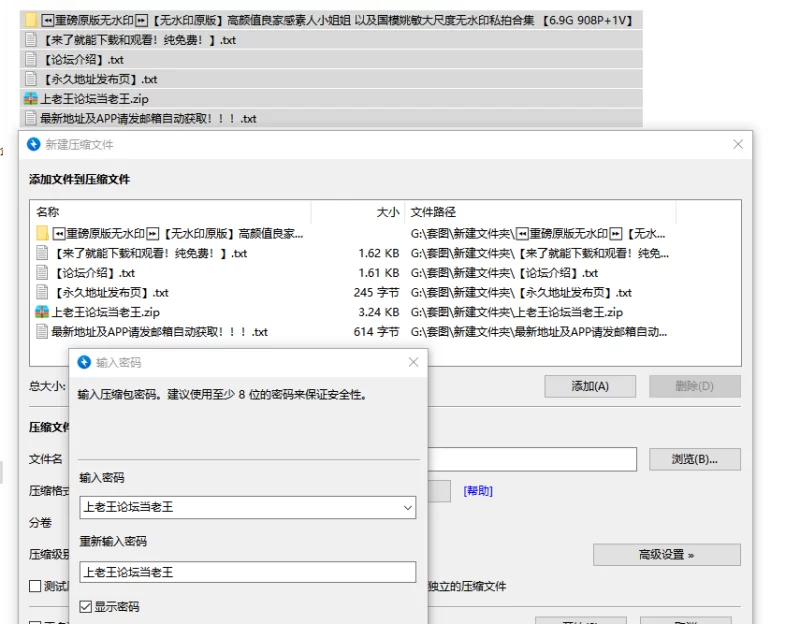Close the 输入密码 dialog

pos(413,362)
